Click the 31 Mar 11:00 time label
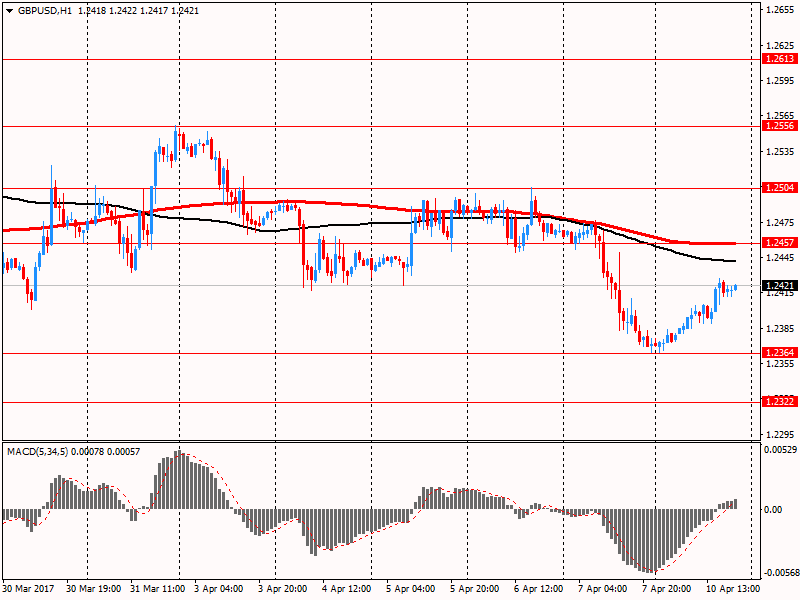Viewport: 800px width, 600px height. pos(157,589)
